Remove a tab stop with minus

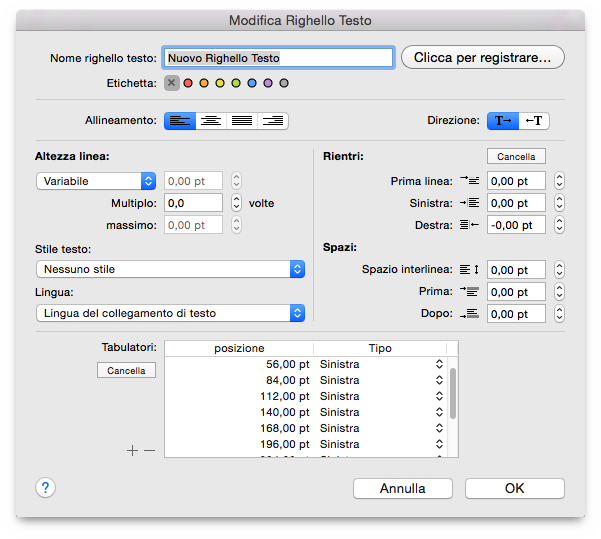[149, 450]
